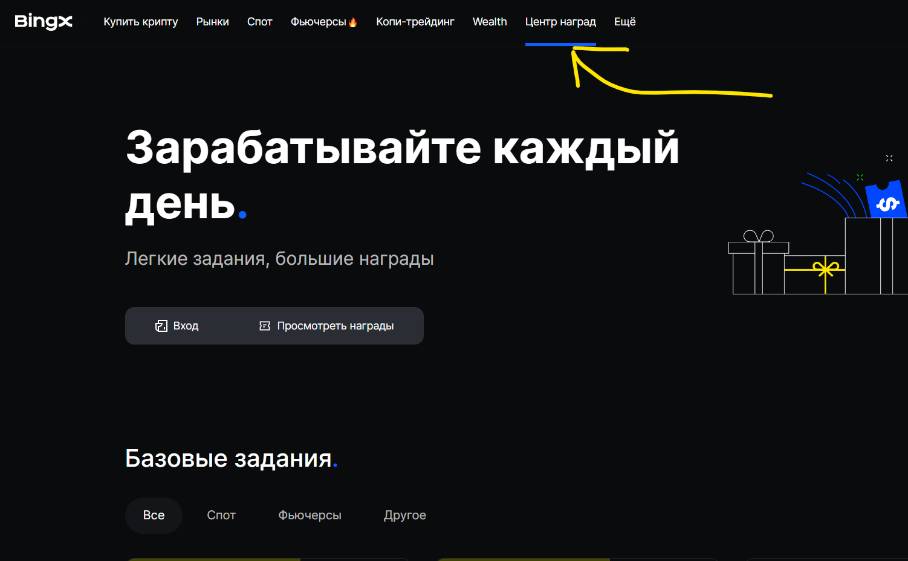Filter basic tasks by Фьючерсы

tap(310, 515)
